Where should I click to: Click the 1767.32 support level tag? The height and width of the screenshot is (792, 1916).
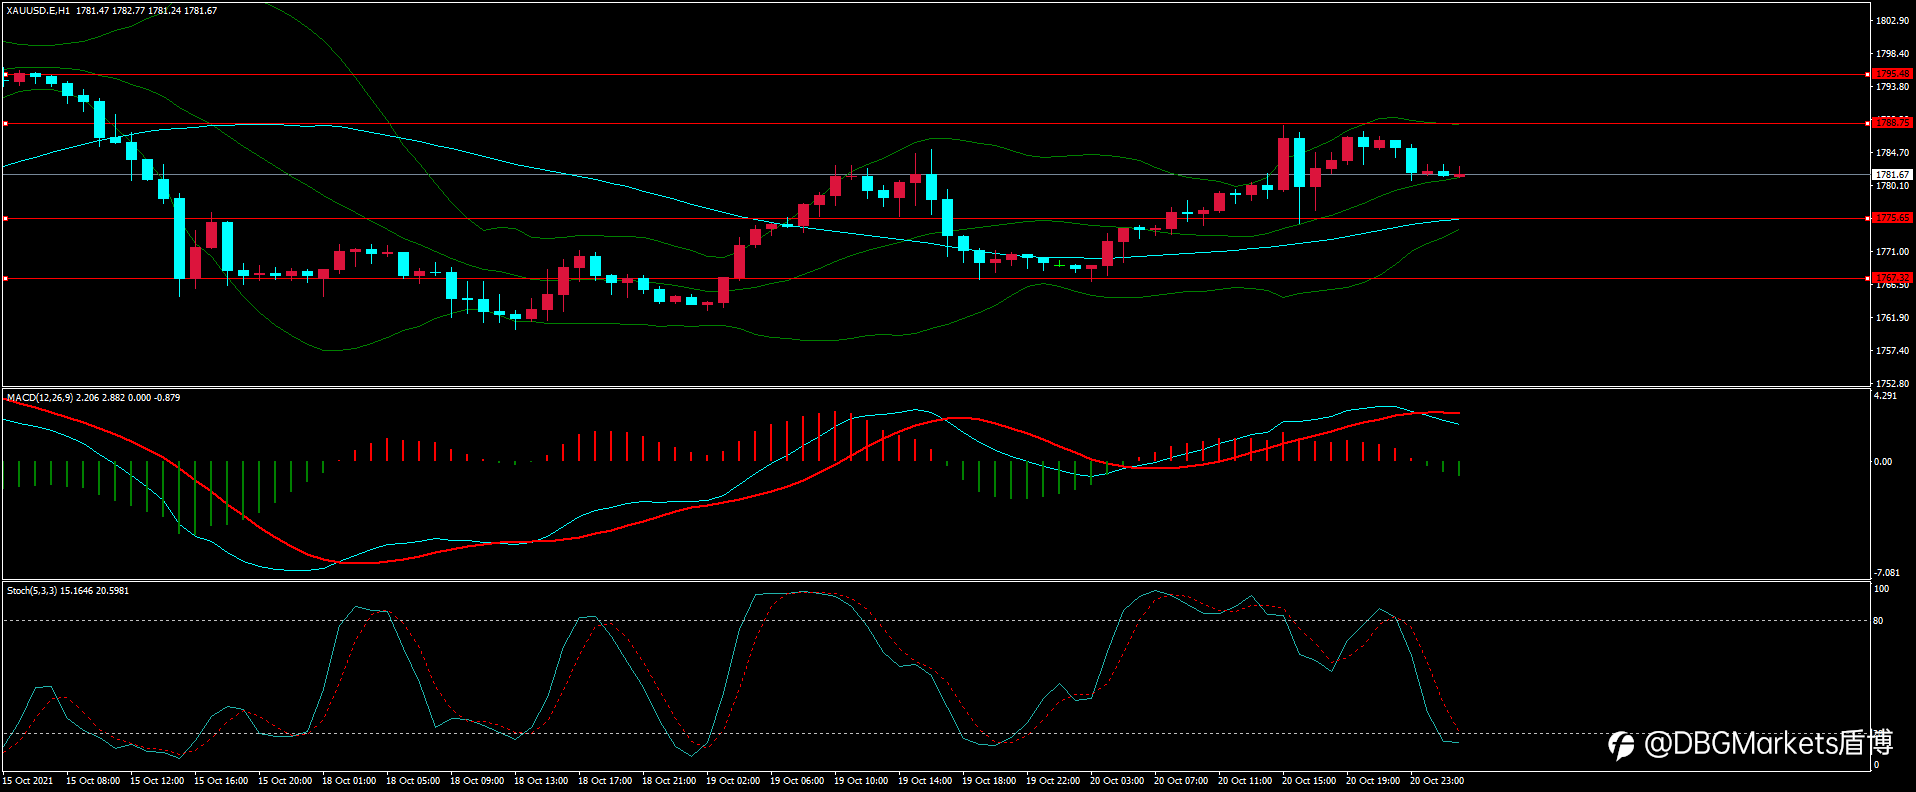[1892, 278]
